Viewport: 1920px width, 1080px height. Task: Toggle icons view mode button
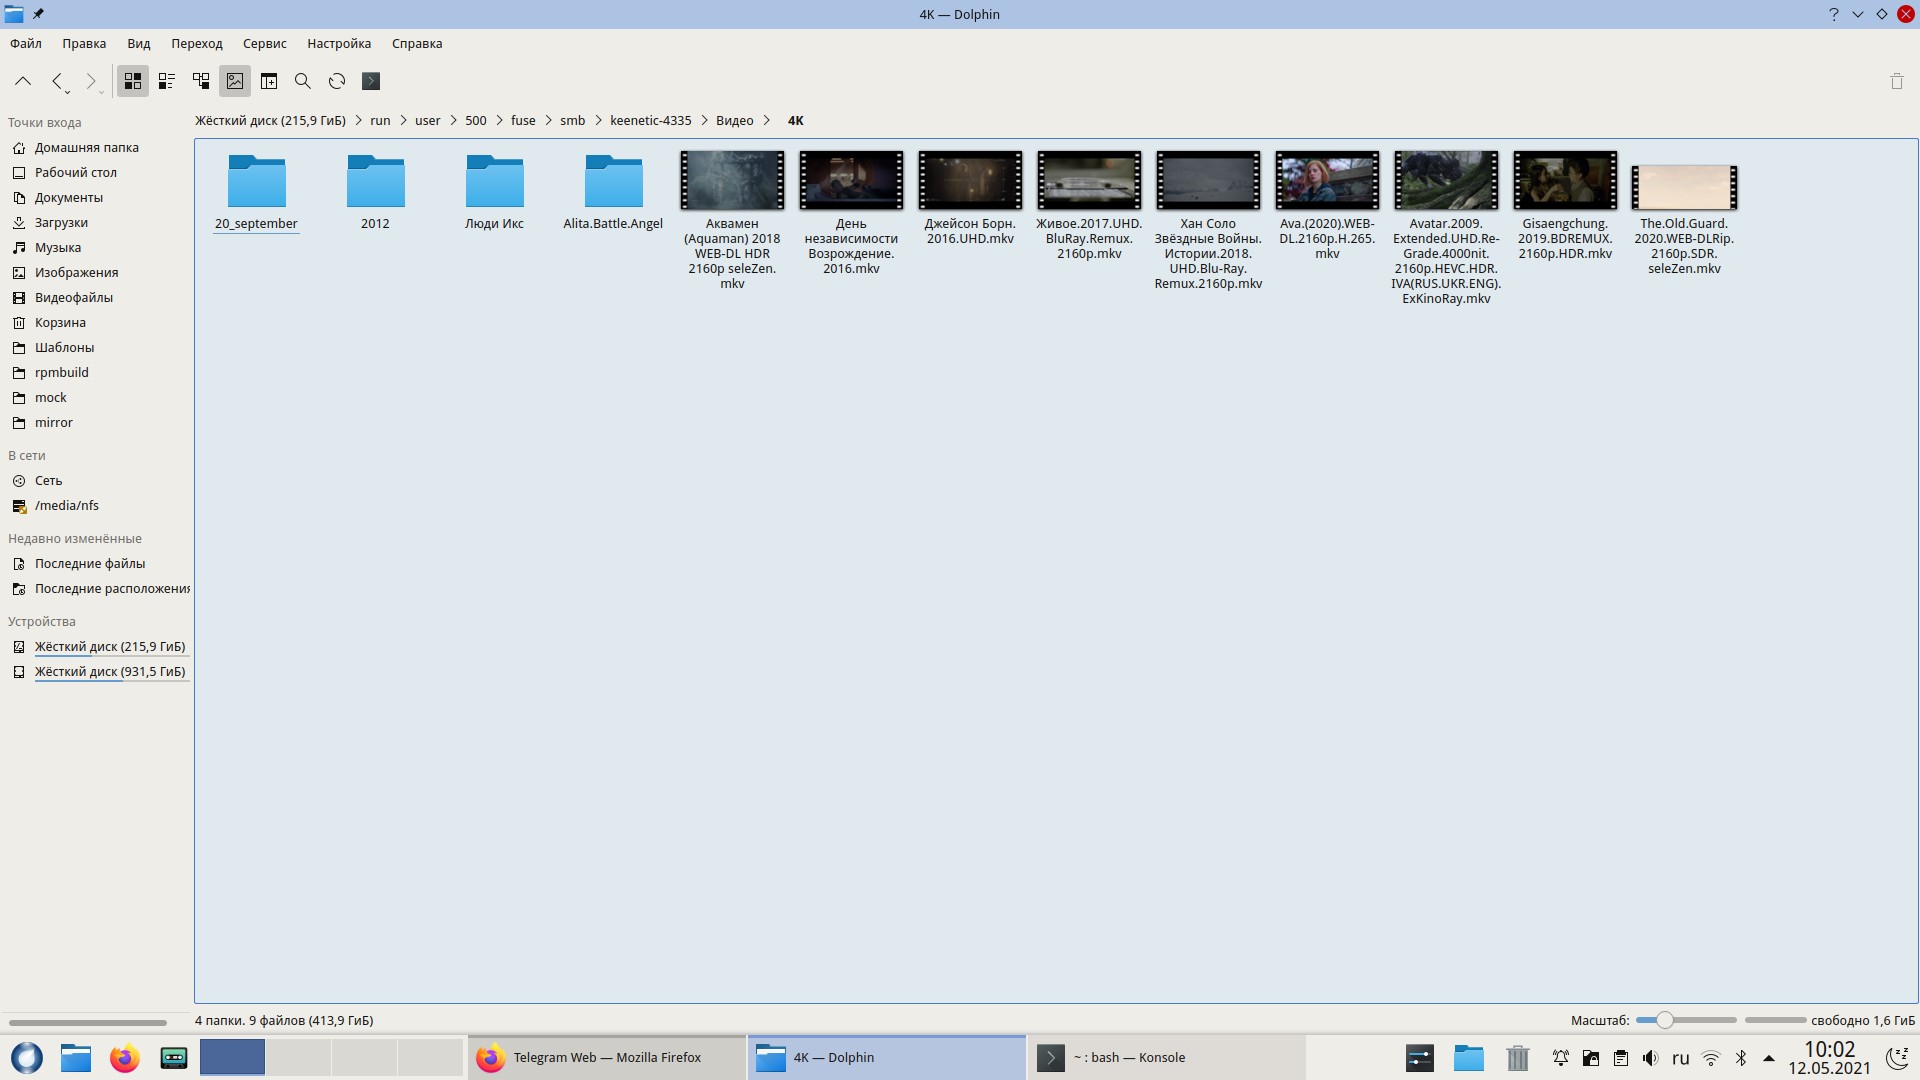133,81
